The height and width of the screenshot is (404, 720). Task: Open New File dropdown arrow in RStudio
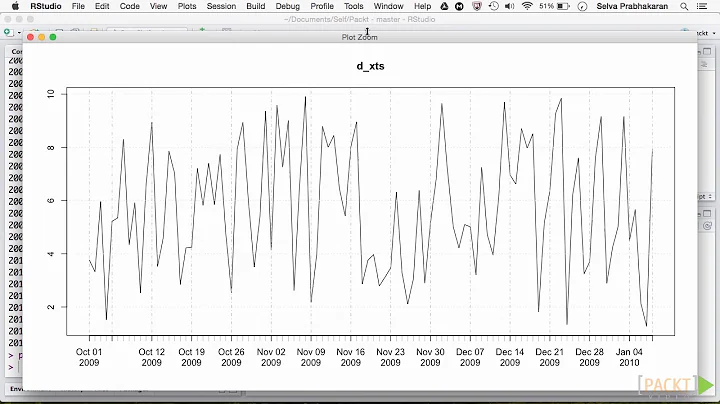(x=19, y=33)
